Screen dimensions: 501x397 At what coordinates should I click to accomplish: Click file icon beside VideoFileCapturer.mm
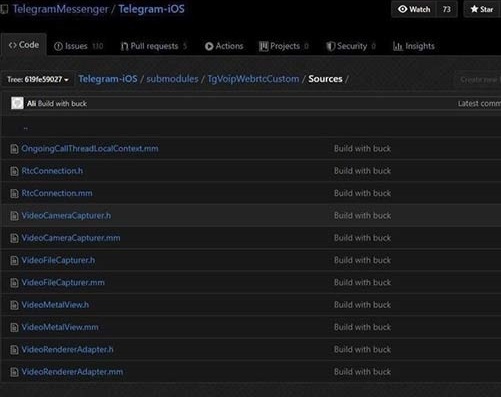(x=14, y=283)
